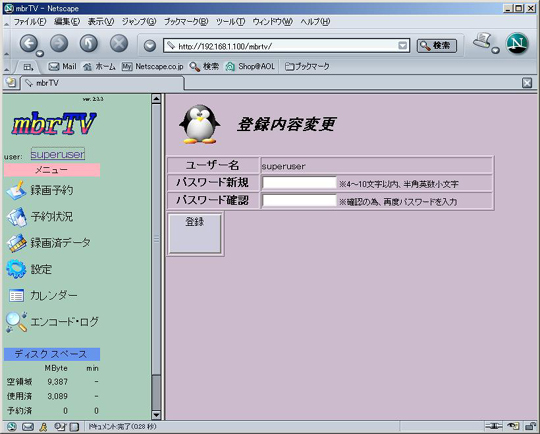Click the browser Back arrow button
Viewport: 540px width, 434px height.
pos(29,44)
